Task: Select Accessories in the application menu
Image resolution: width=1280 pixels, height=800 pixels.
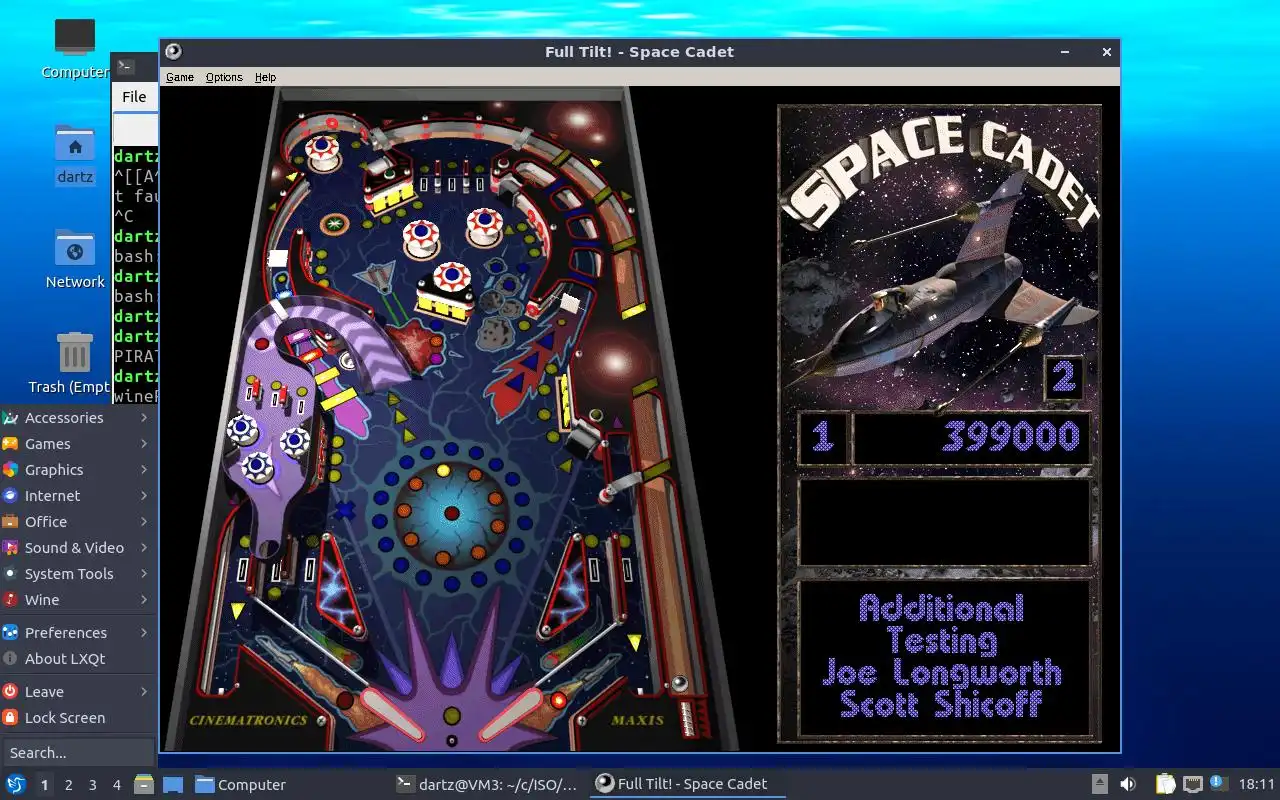Action: click(x=78, y=418)
